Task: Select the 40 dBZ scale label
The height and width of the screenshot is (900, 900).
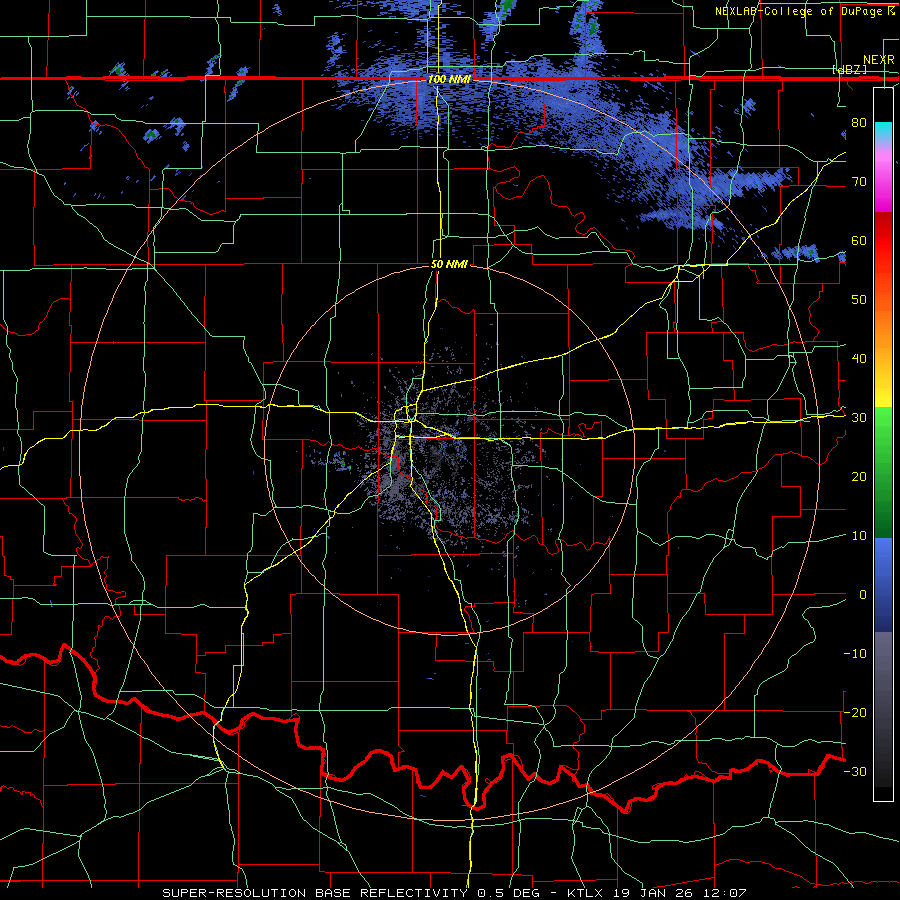Action: coord(859,359)
